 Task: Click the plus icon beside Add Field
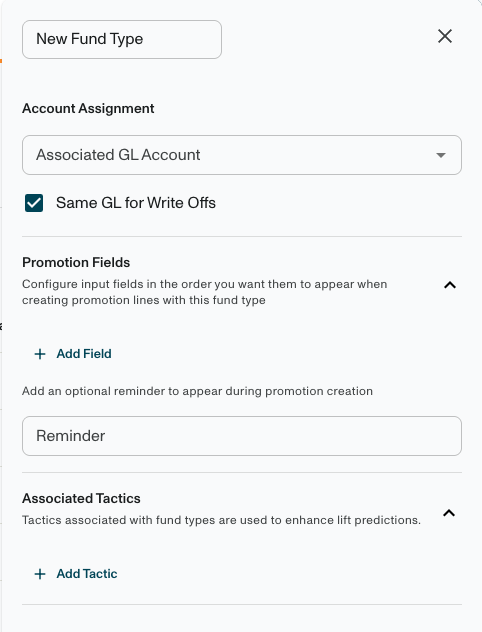[x=40, y=354]
